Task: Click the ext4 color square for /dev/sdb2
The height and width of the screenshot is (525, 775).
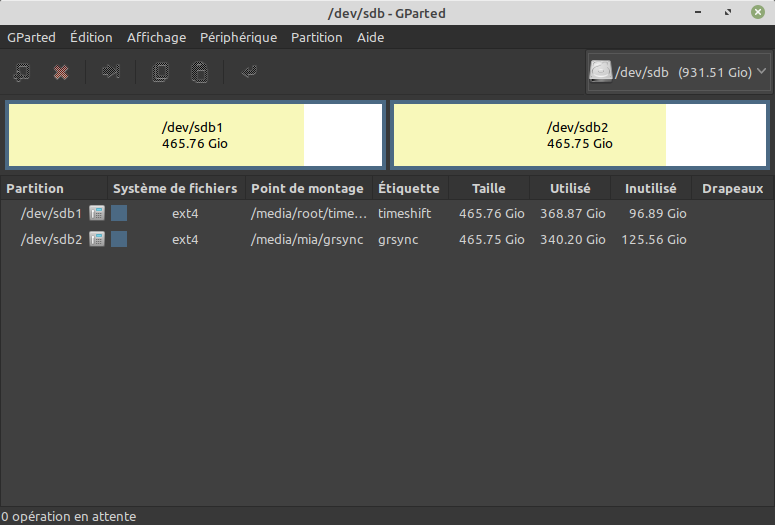Action: coord(119,239)
